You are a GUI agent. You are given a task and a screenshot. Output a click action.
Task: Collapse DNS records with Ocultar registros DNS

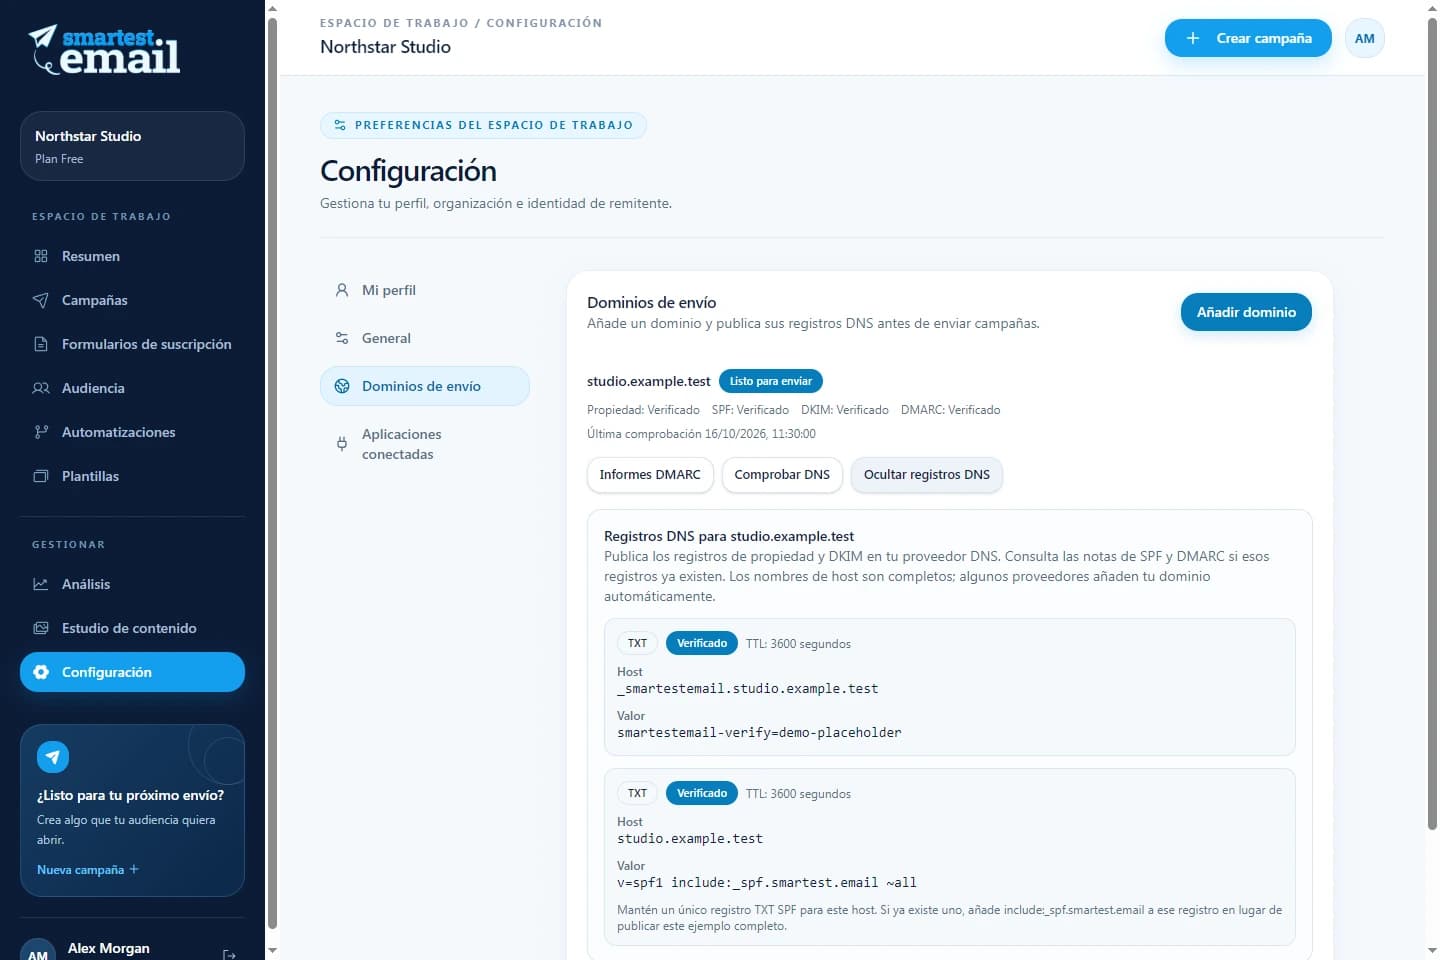click(927, 474)
